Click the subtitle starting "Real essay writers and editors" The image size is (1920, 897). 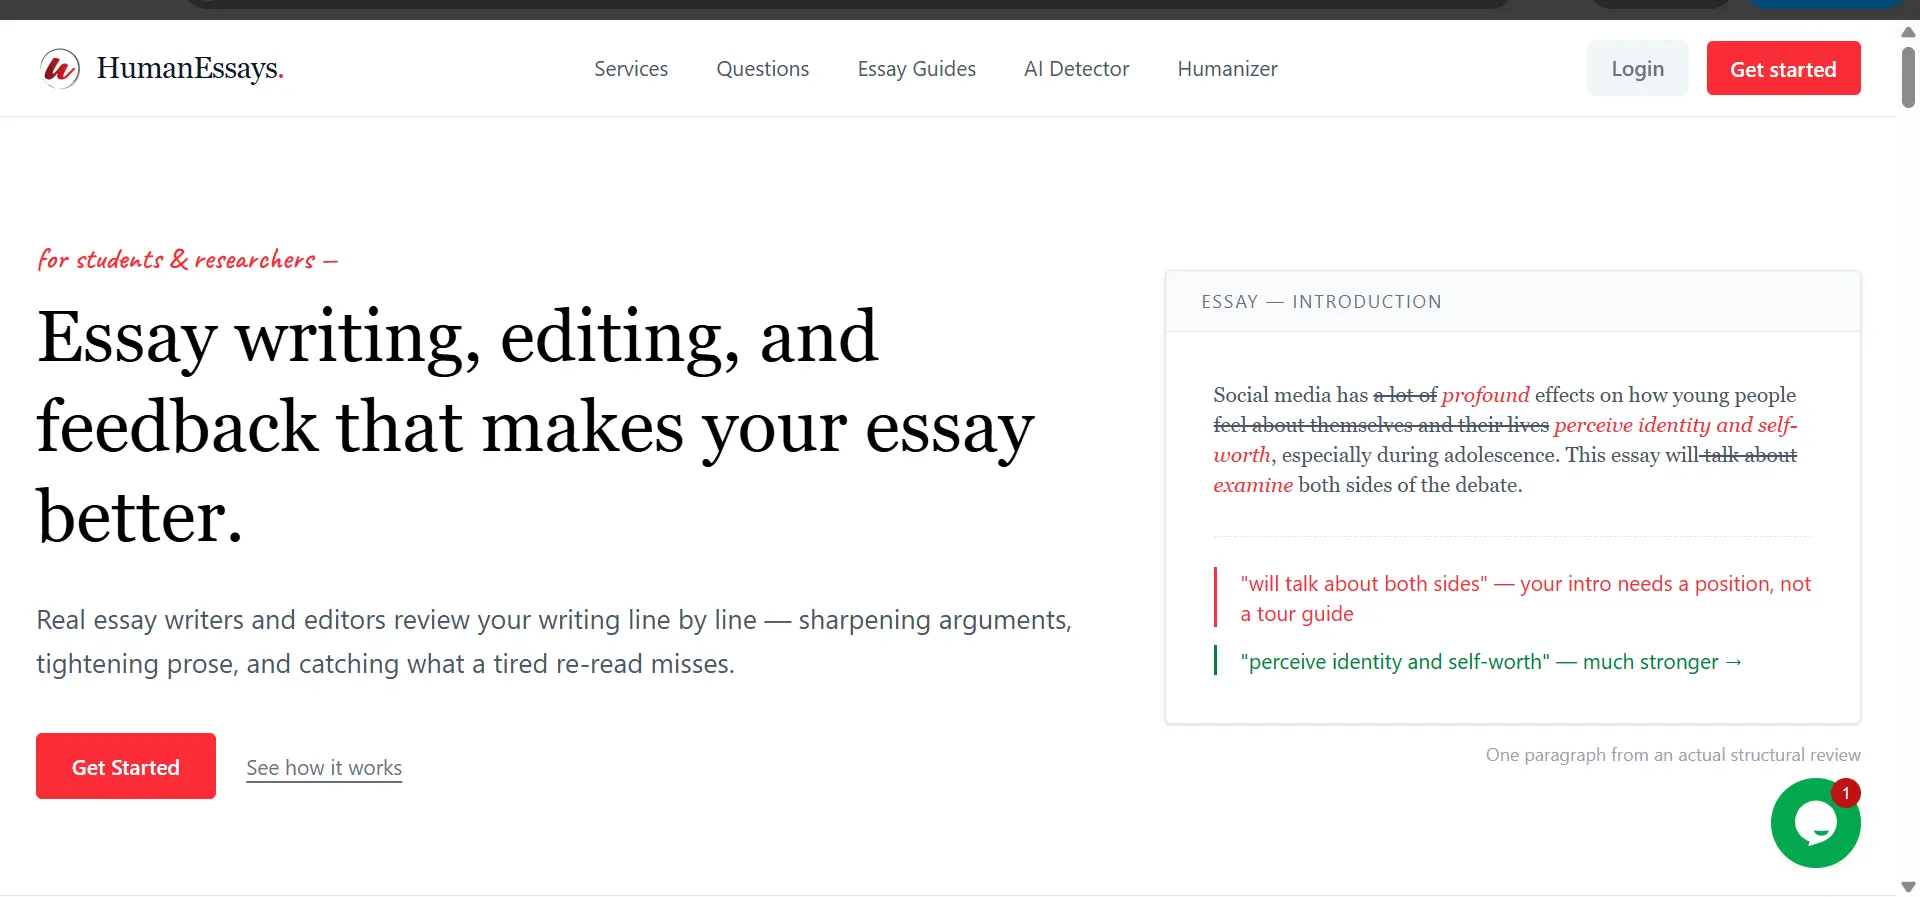point(554,642)
